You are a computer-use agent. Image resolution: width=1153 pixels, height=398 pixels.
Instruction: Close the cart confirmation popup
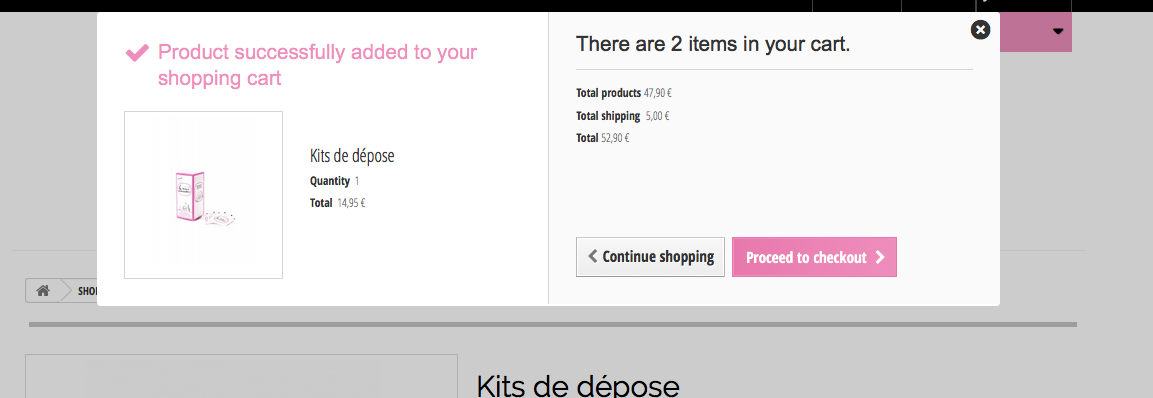pyautogui.click(x=980, y=29)
